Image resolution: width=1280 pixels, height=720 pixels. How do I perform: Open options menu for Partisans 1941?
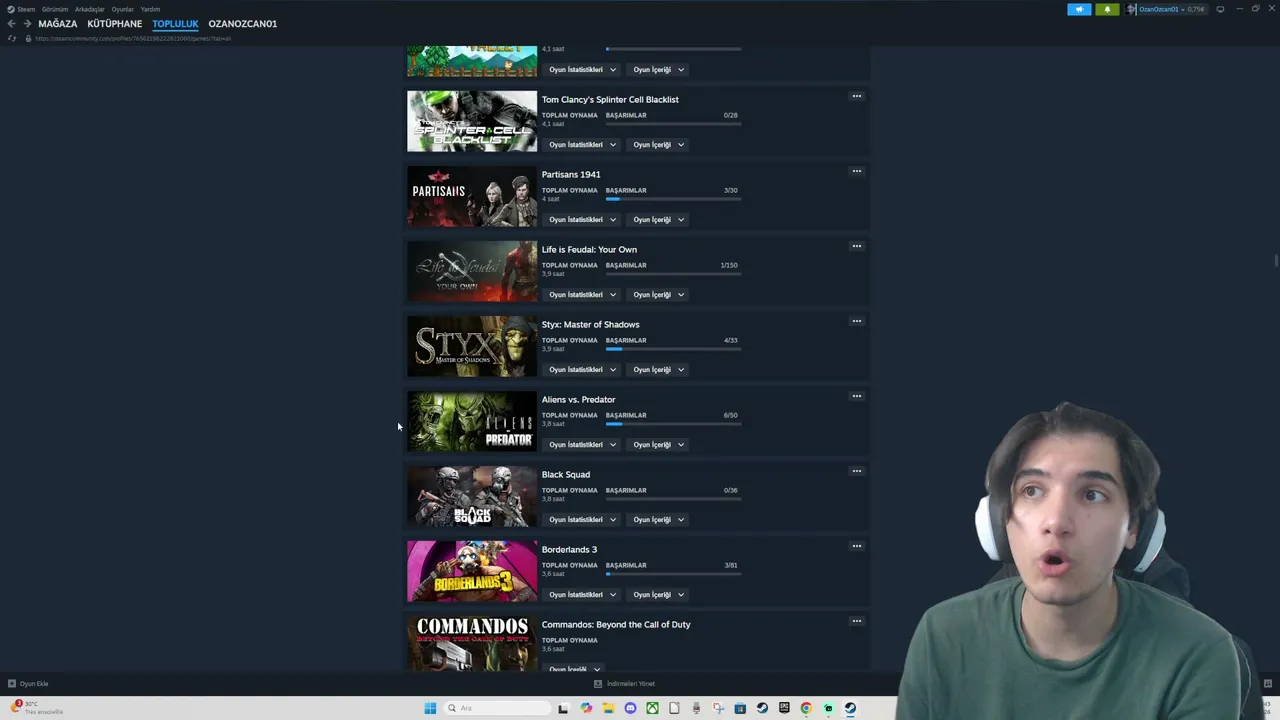click(x=856, y=171)
